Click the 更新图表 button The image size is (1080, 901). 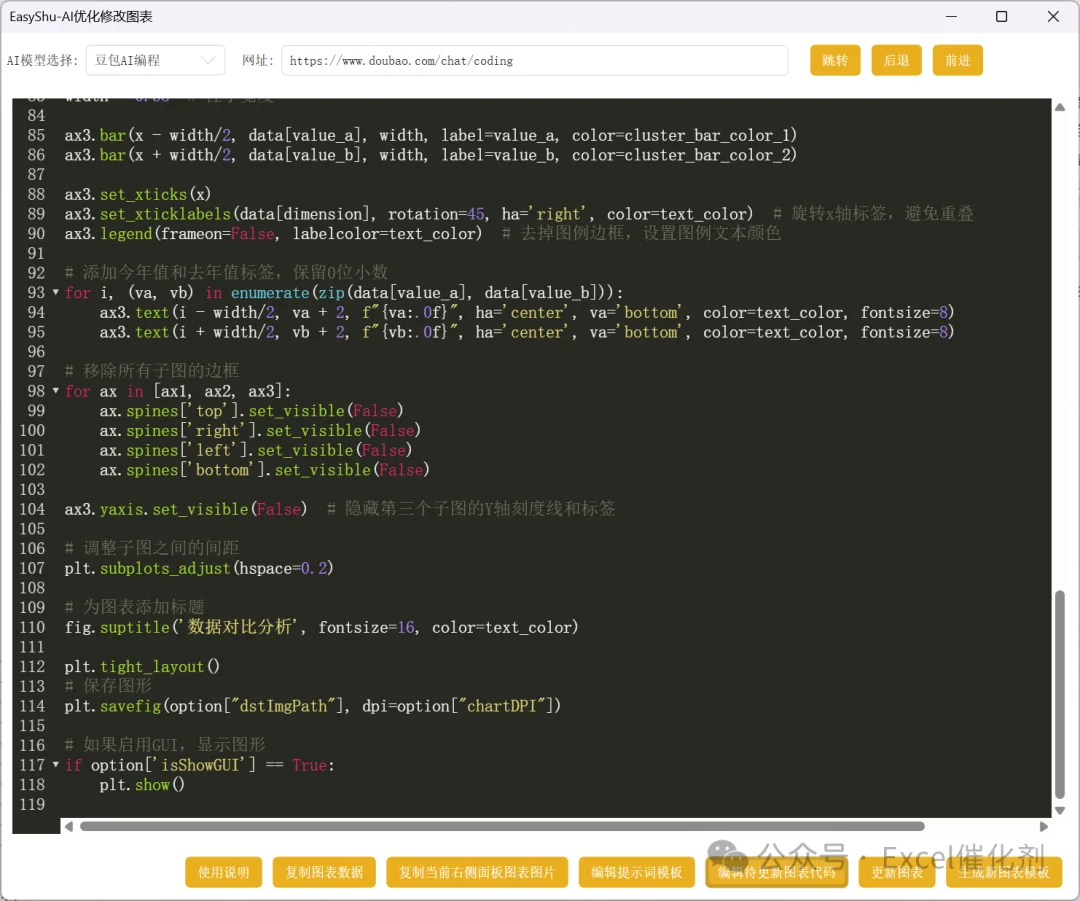[897, 872]
